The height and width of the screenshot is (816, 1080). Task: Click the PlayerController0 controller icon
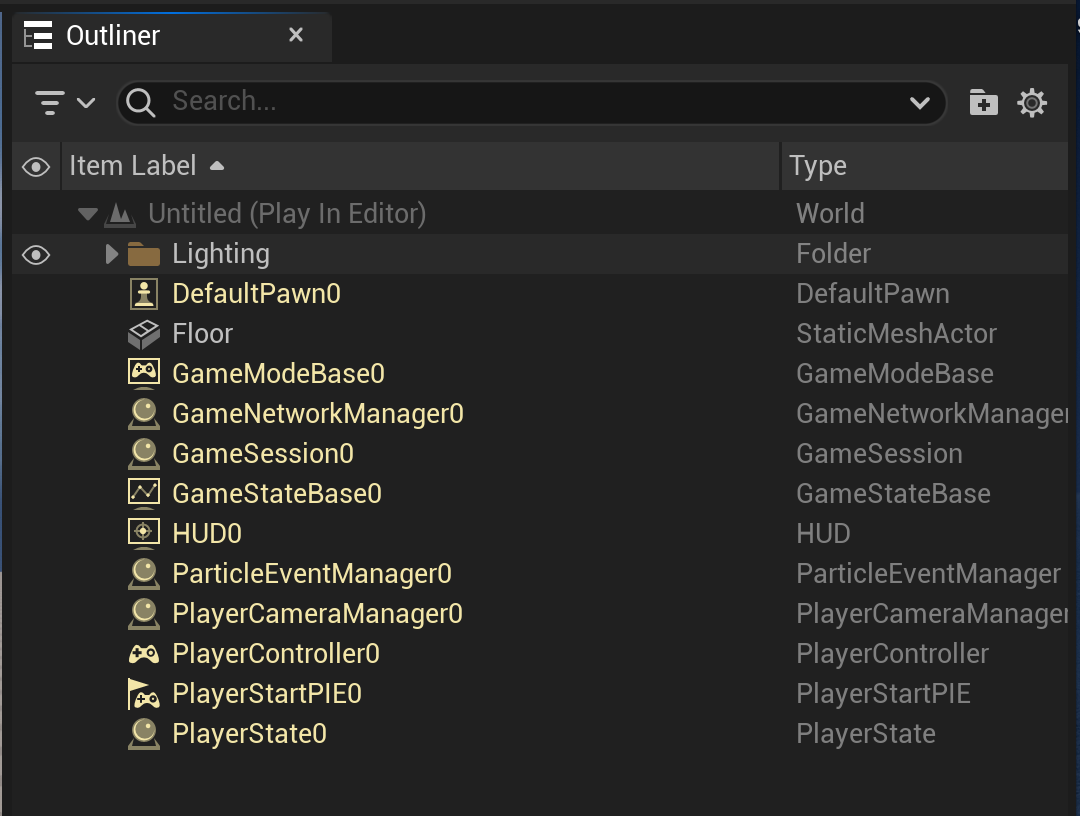click(x=144, y=653)
